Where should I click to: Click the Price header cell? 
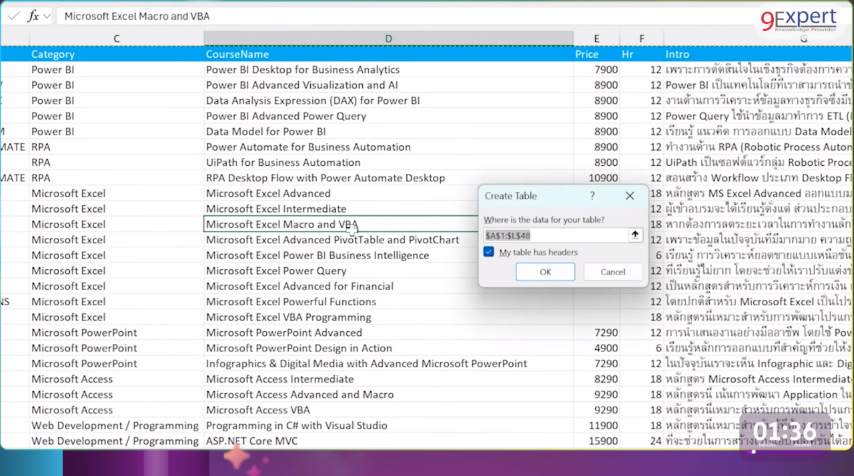pyautogui.click(x=587, y=54)
